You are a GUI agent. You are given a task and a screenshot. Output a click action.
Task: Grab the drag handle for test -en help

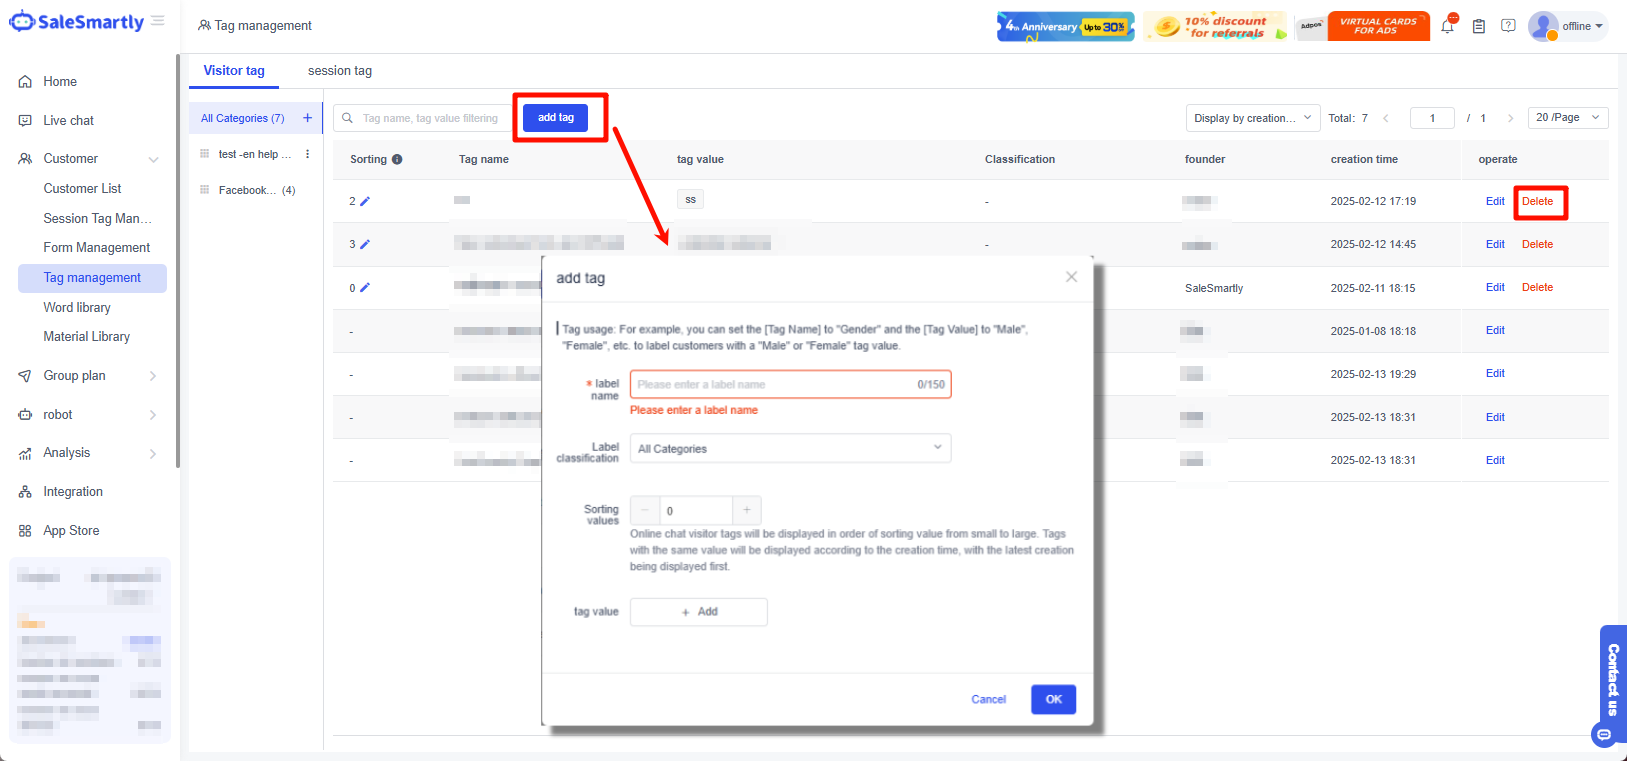[x=205, y=154]
